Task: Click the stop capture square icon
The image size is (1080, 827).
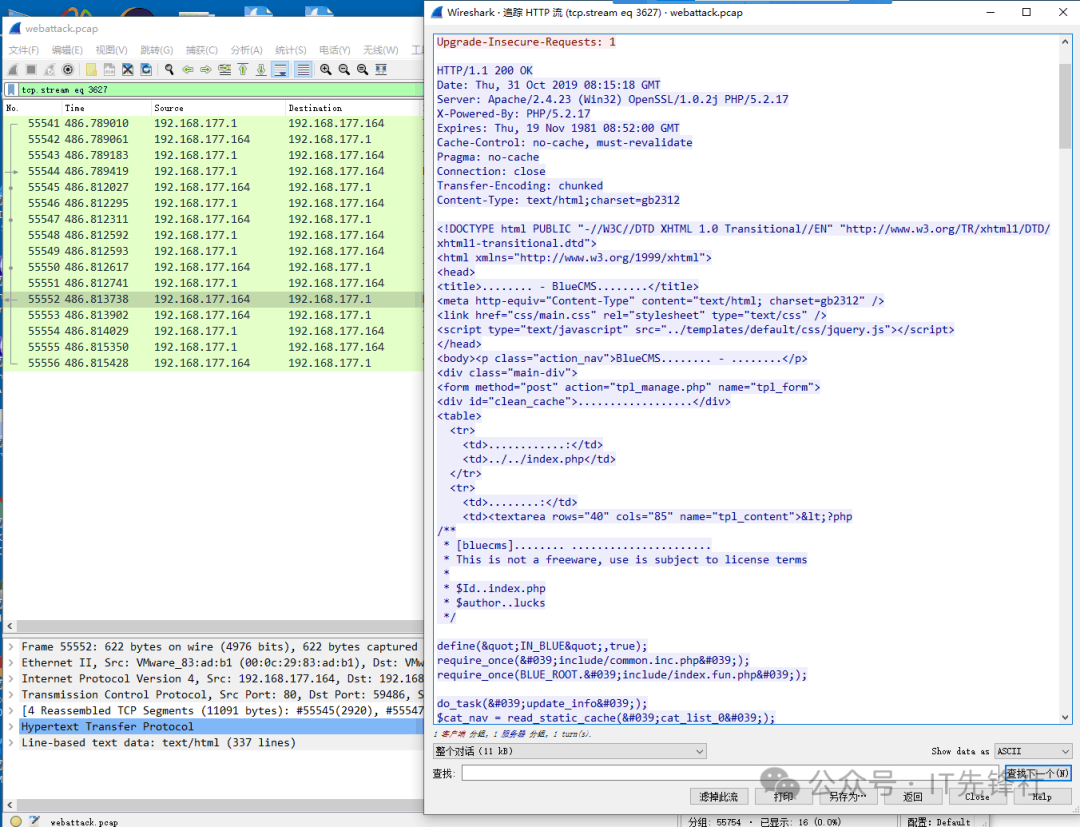Action: [31, 70]
